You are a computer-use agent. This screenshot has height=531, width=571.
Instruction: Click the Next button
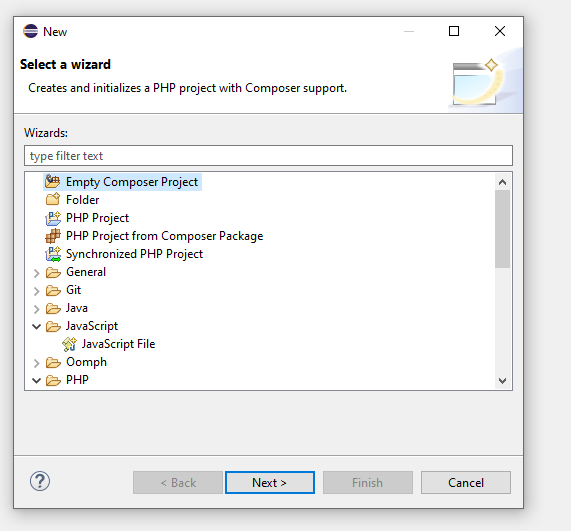click(x=269, y=483)
